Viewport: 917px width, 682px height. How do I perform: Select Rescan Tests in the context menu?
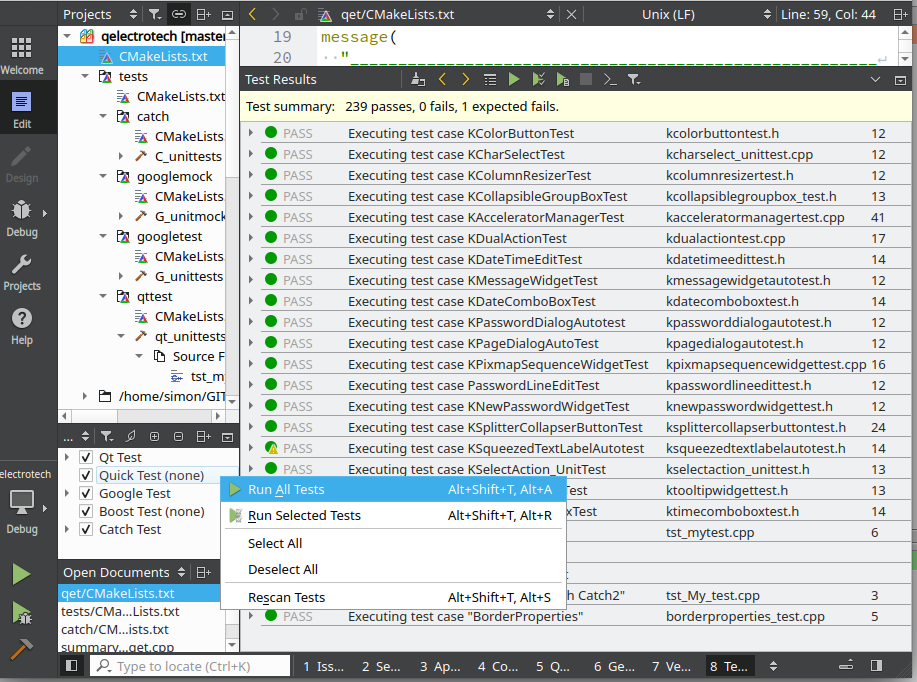coord(286,598)
